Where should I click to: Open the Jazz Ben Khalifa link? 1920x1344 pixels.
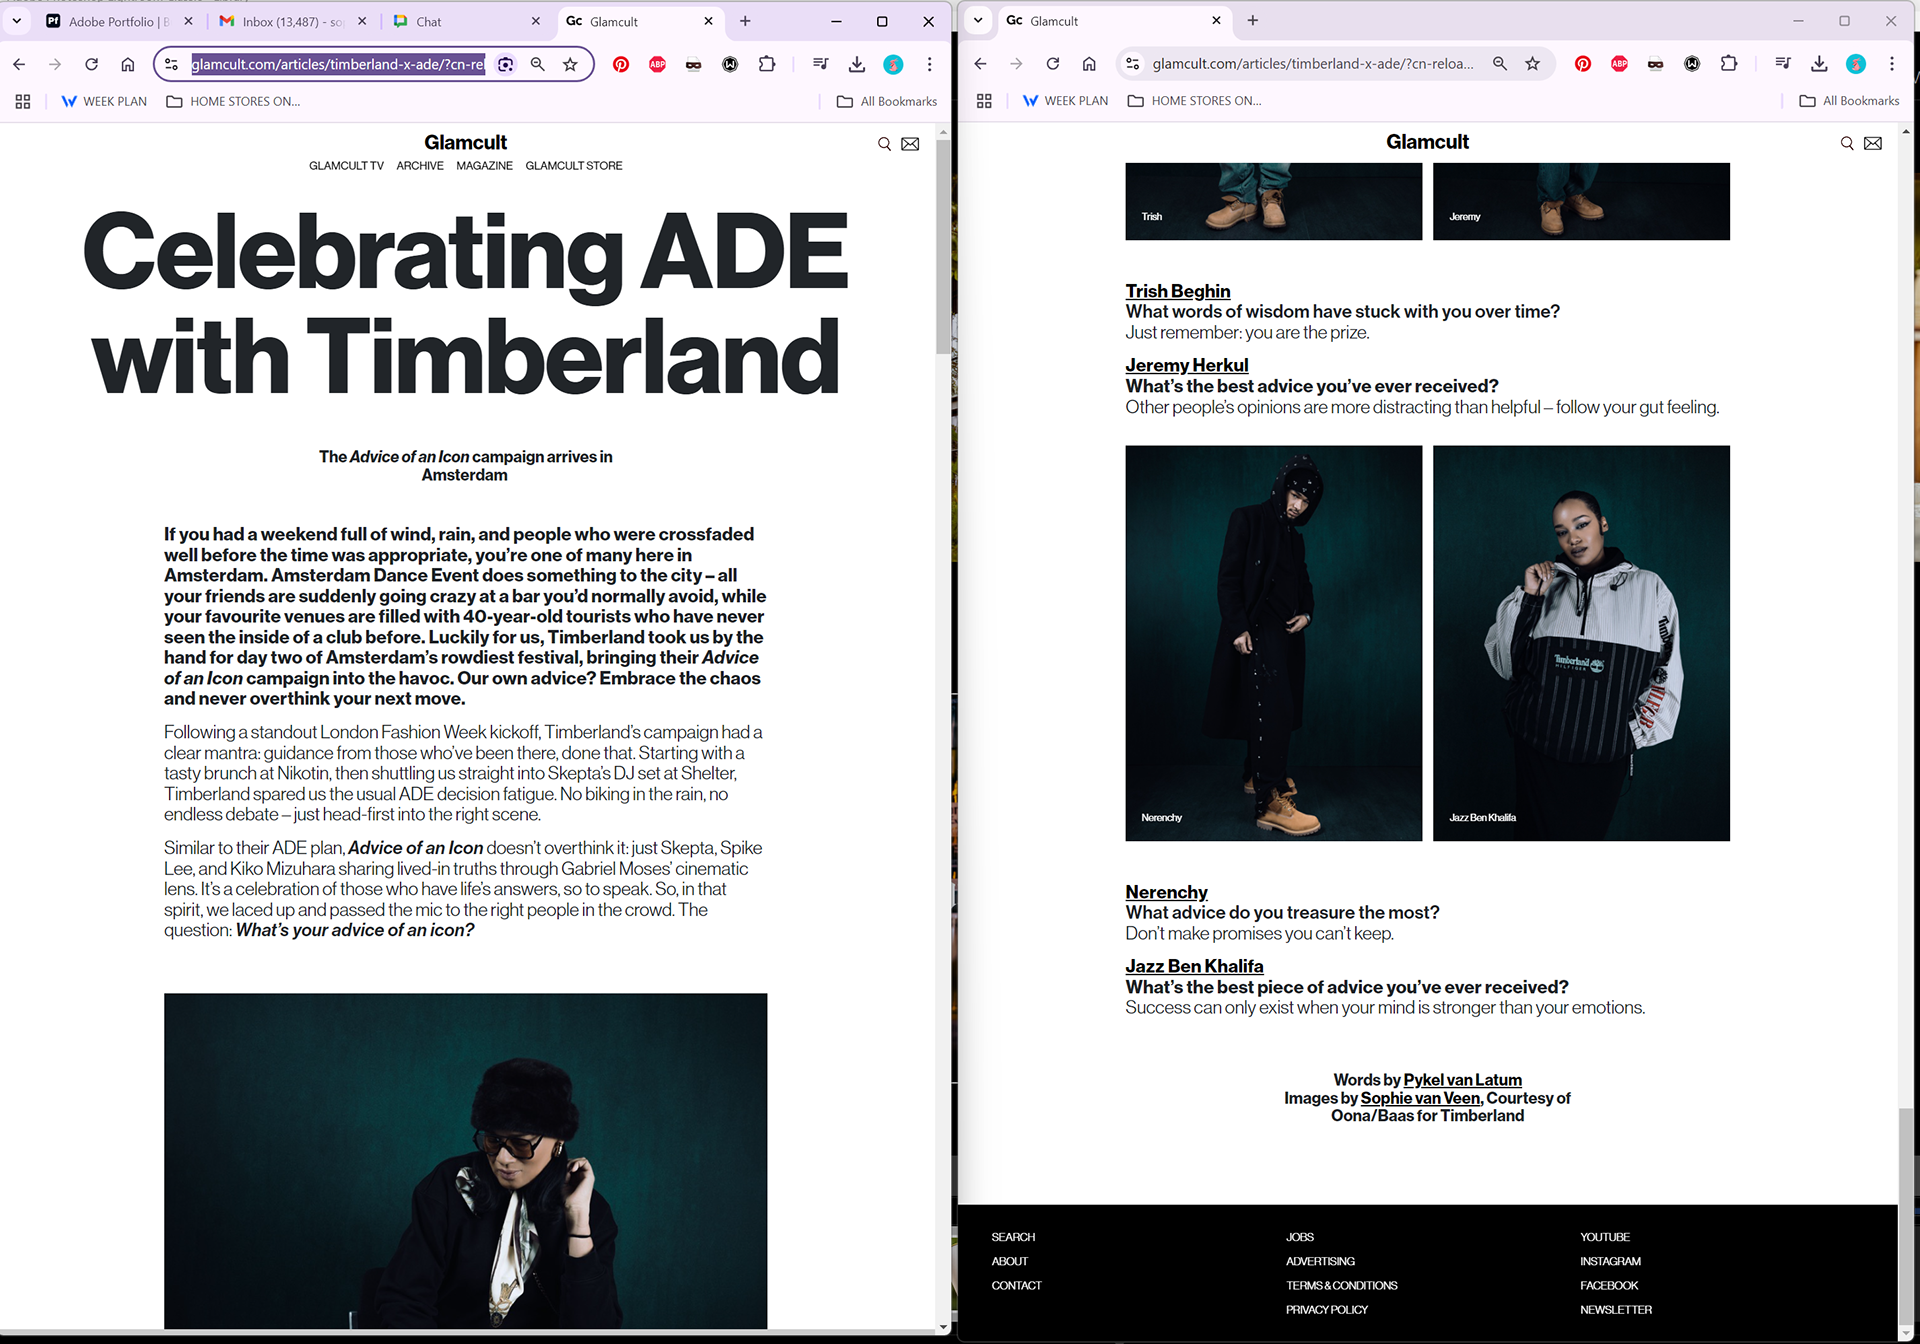[1194, 966]
